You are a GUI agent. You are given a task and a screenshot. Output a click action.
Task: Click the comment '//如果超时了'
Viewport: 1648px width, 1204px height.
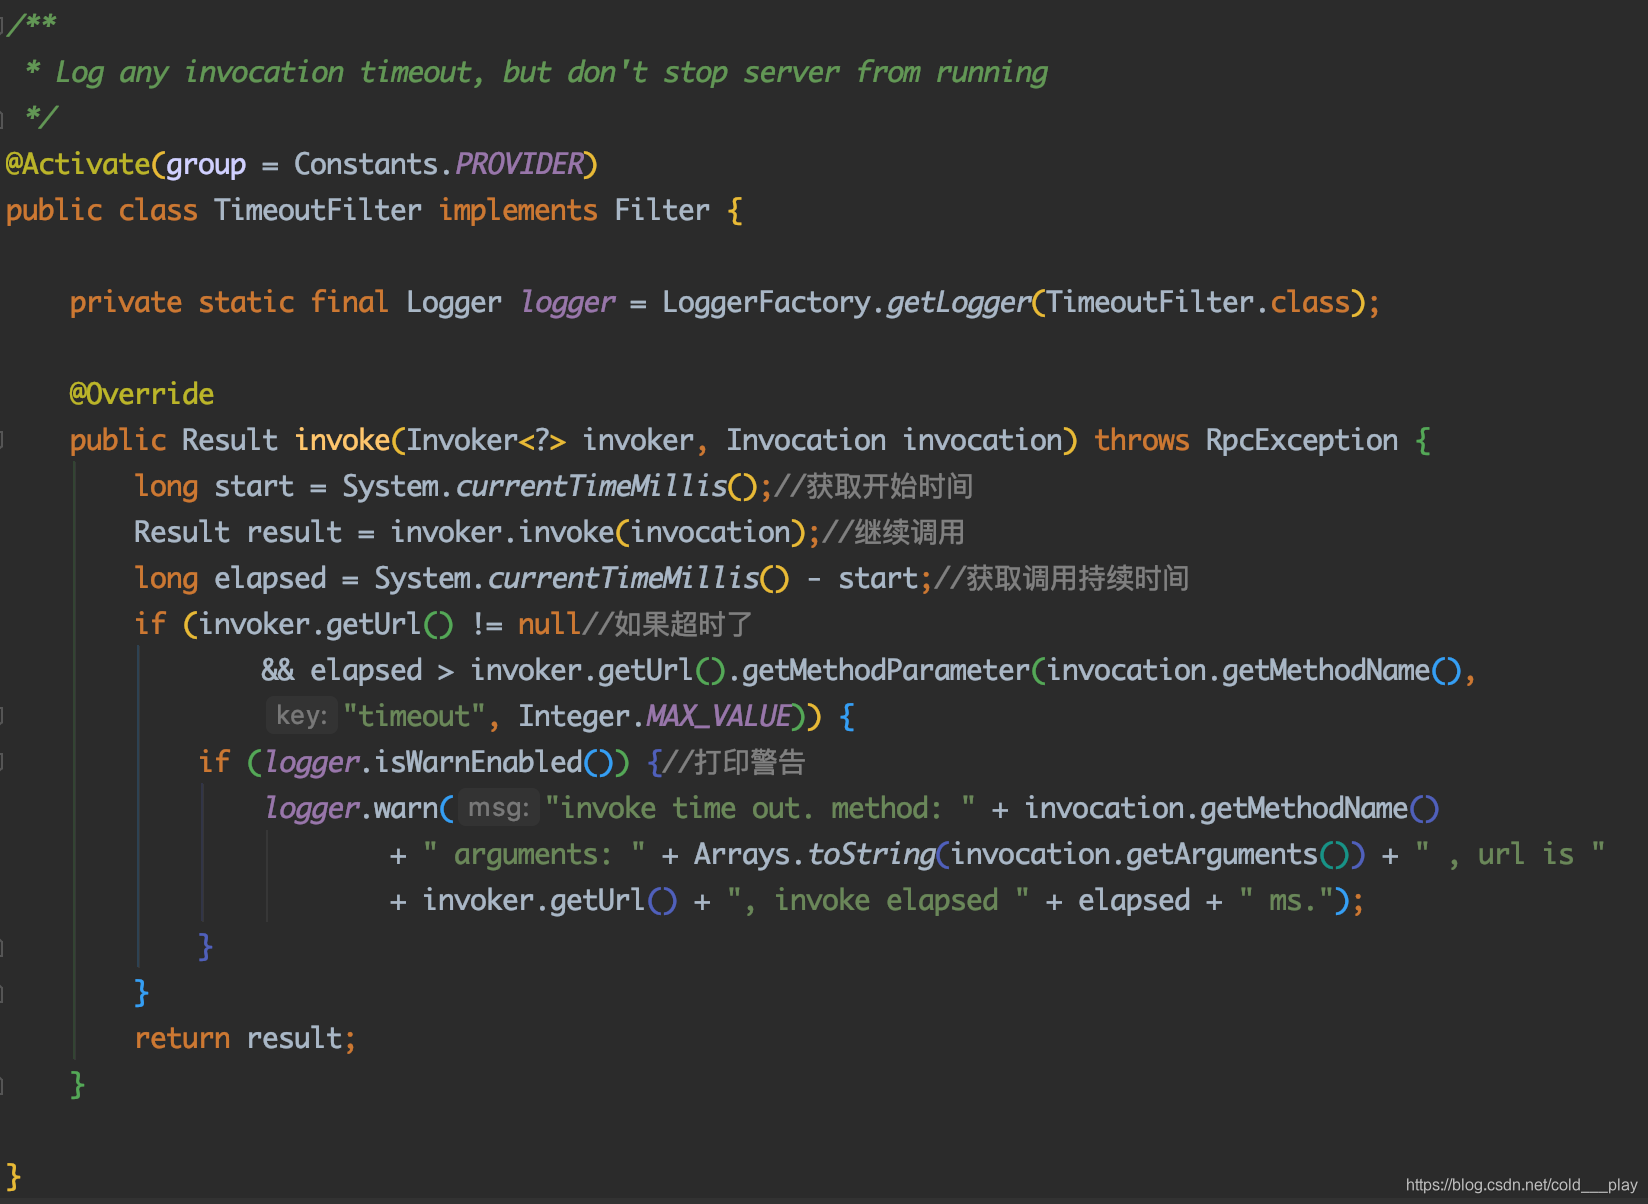coord(667,624)
